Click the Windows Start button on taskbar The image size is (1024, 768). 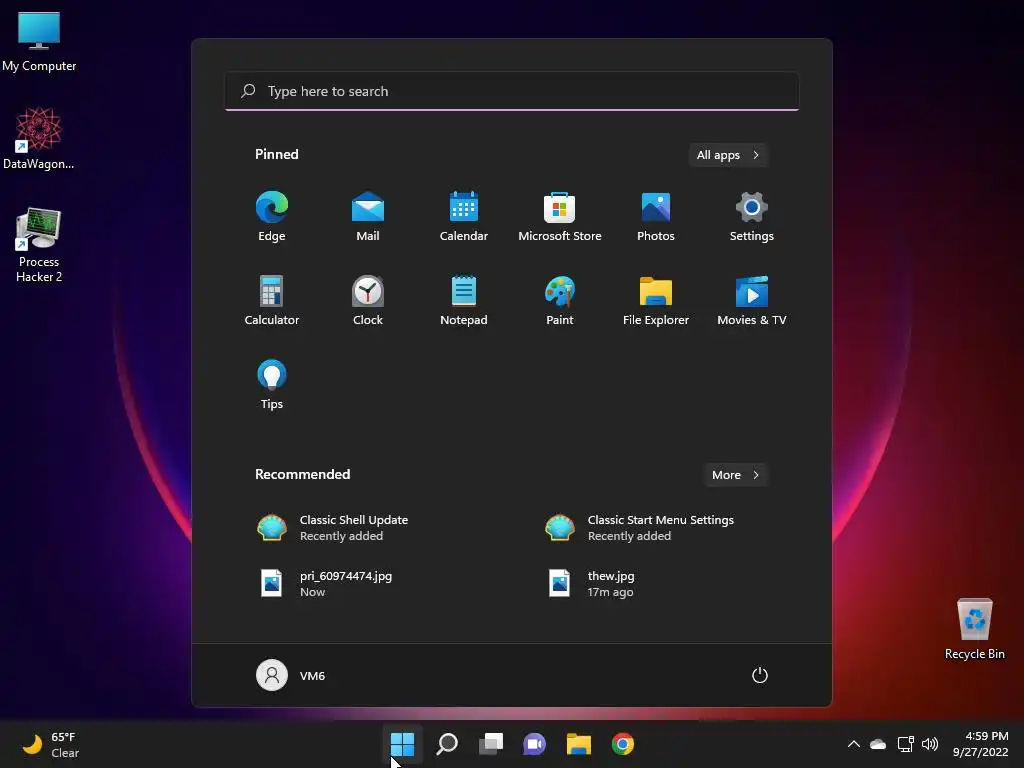click(x=402, y=744)
